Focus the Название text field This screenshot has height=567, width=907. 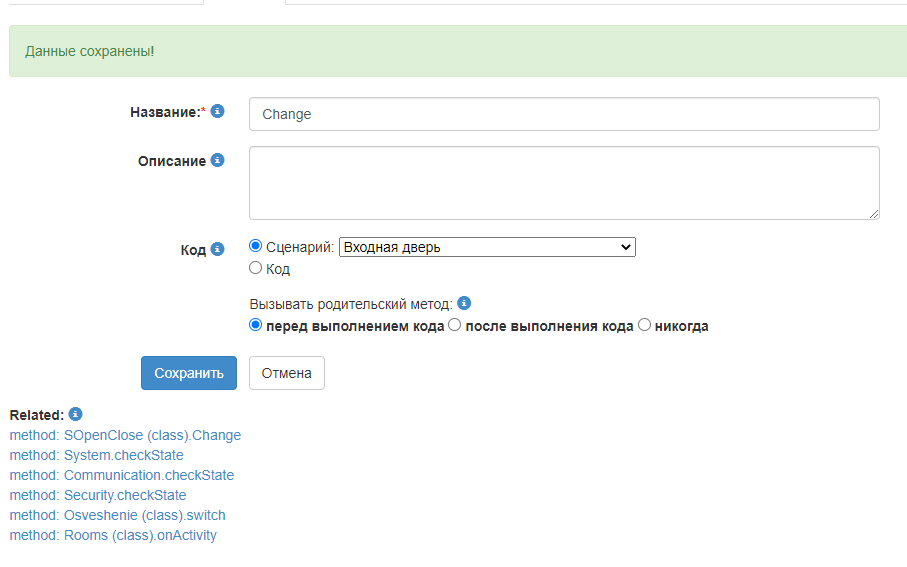click(x=564, y=114)
